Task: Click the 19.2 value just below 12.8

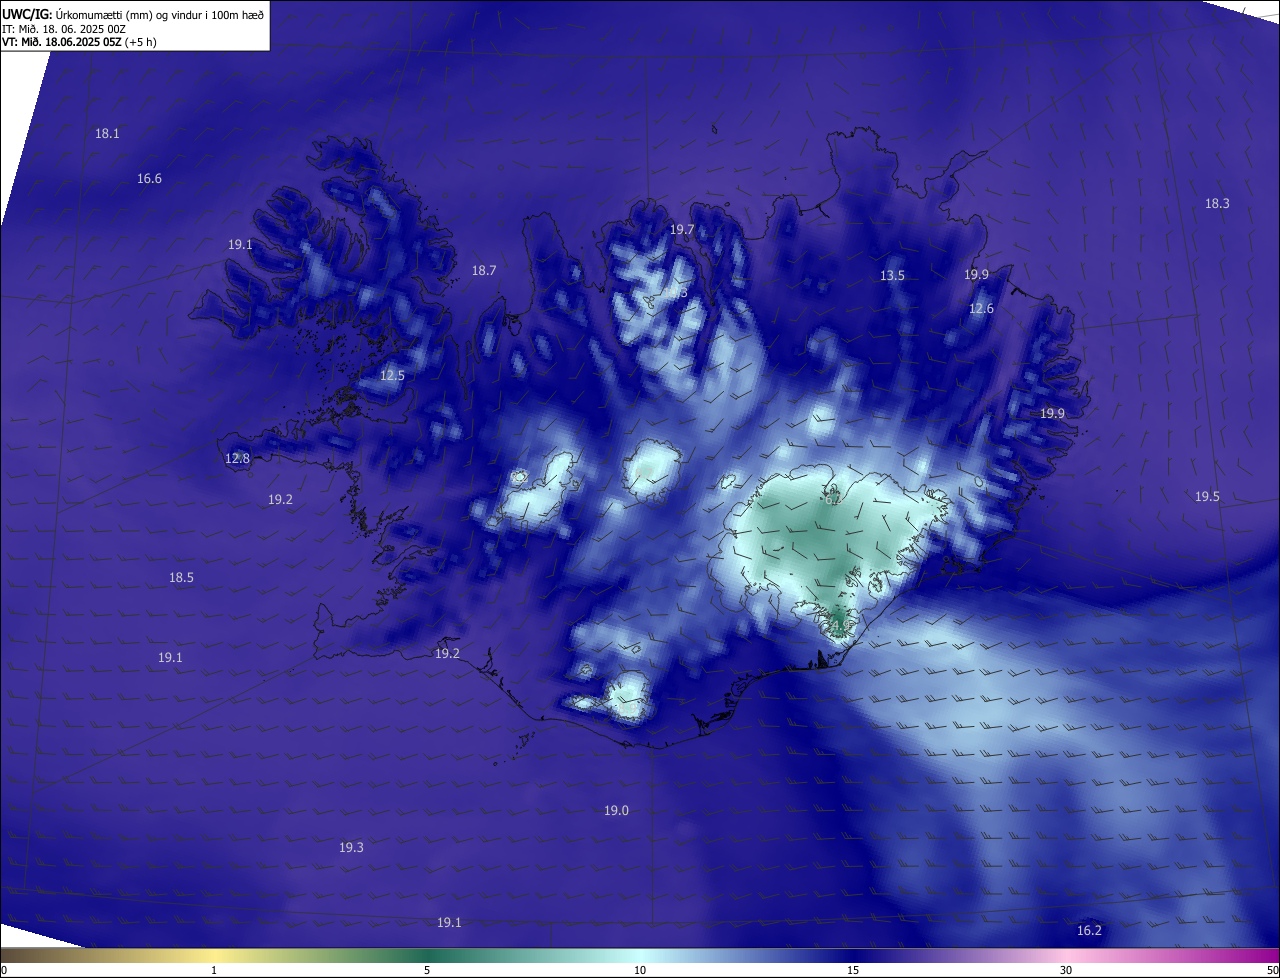Action: [x=280, y=499]
